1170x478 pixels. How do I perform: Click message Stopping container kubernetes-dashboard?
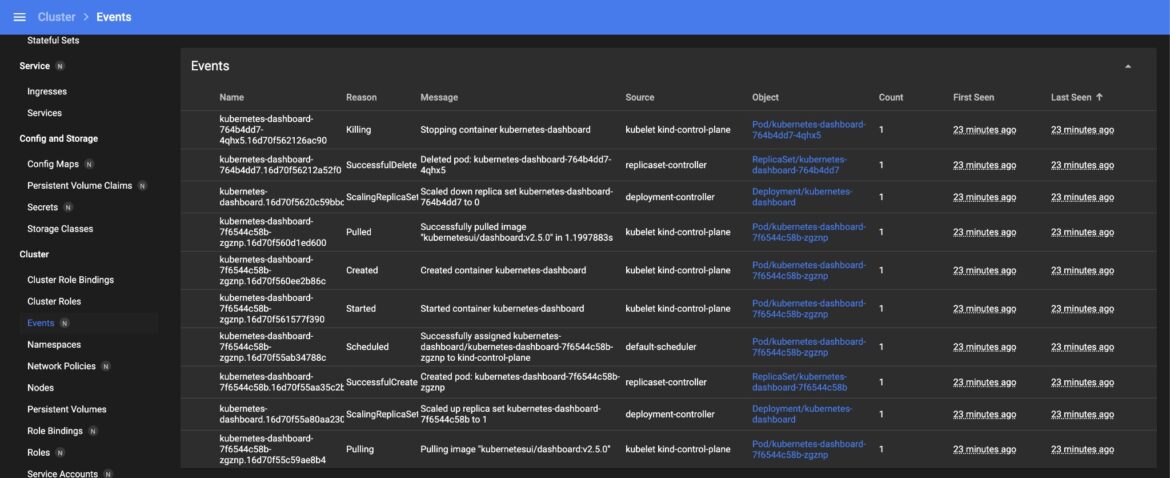505,130
